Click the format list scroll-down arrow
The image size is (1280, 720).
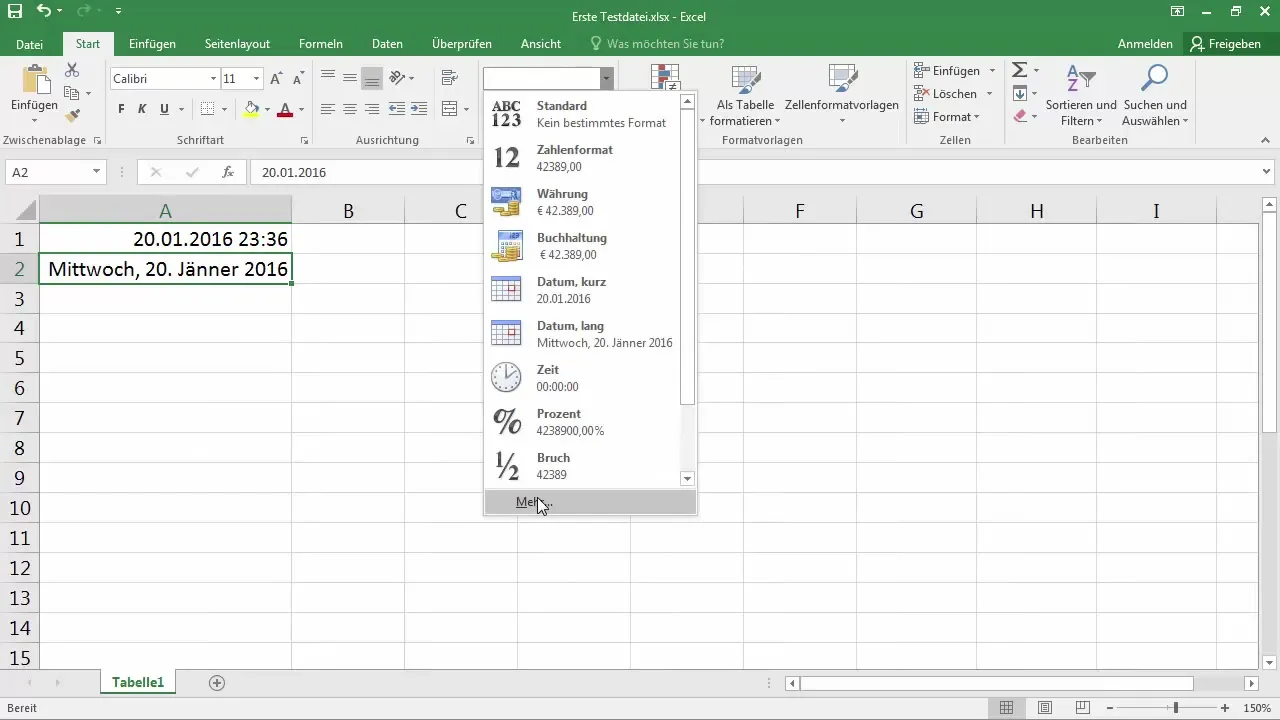click(x=687, y=479)
